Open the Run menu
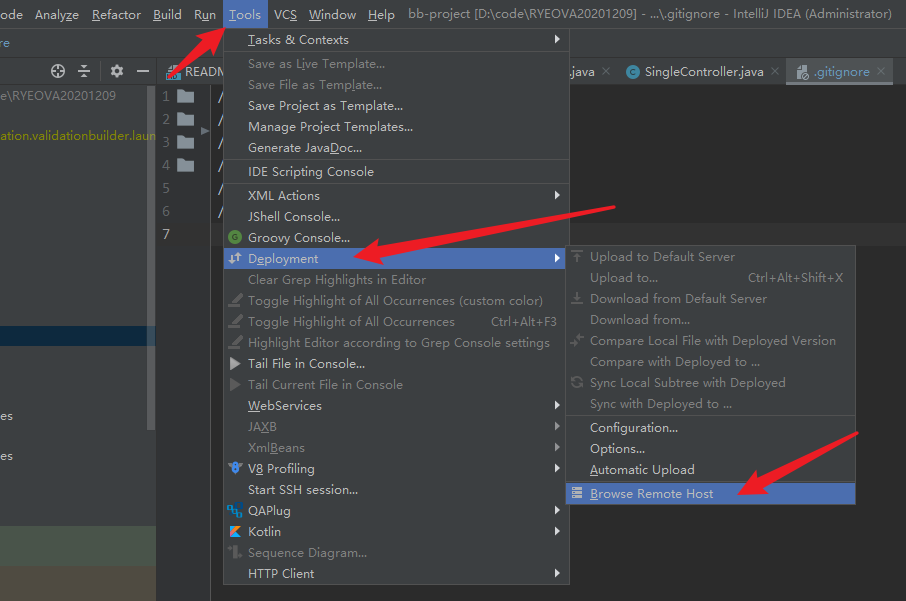Image resolution: width=906 pixels, height=601 pixels. pos(205,14)
